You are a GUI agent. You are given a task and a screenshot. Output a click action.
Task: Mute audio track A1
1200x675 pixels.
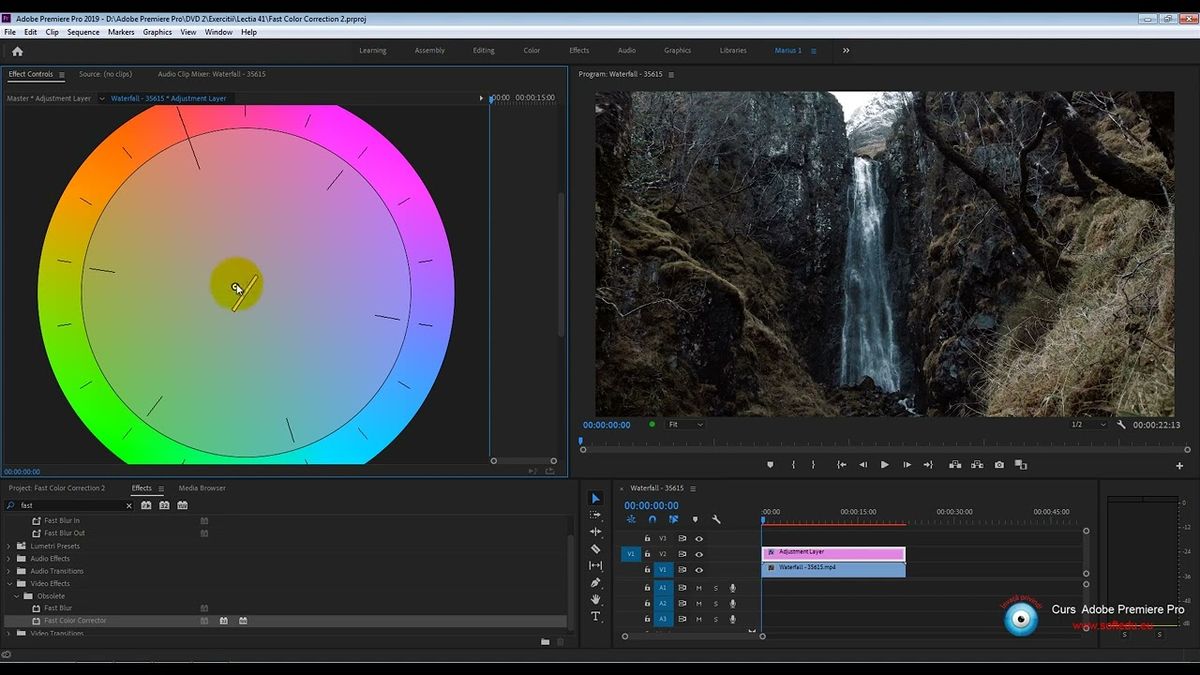pos(699,588)
